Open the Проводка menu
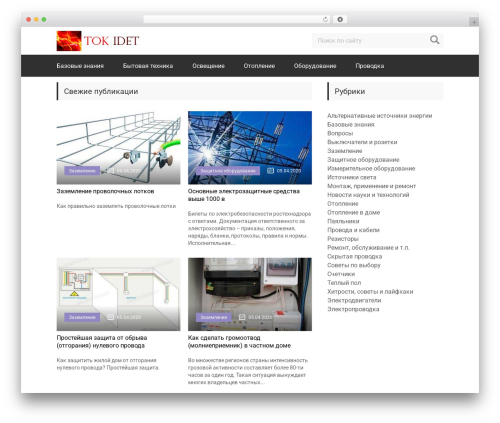The image size is (500, 423). pyautogui.click(x=370, y=66)
